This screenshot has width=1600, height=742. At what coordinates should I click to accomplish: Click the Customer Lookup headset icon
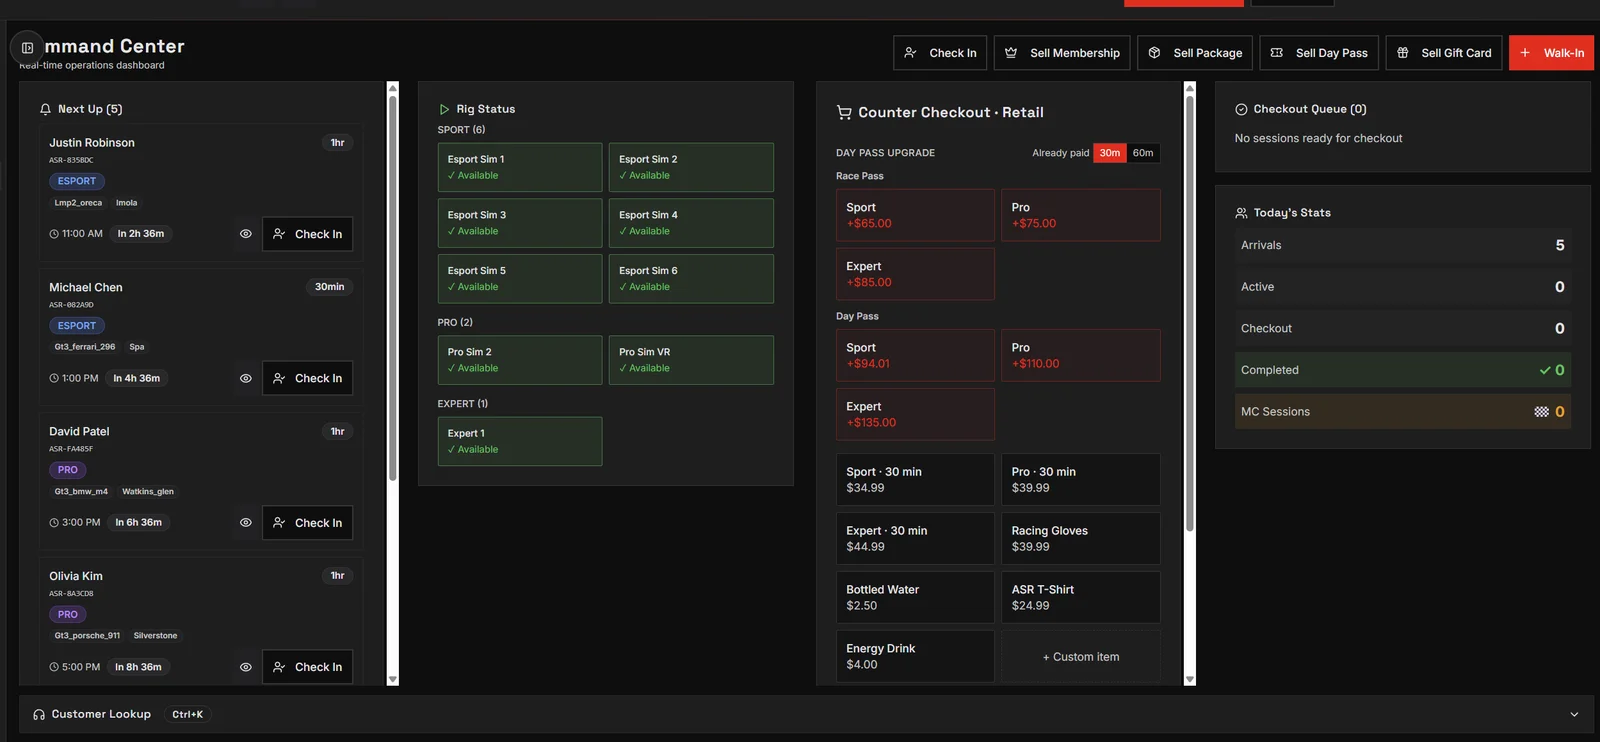point(39,715)
